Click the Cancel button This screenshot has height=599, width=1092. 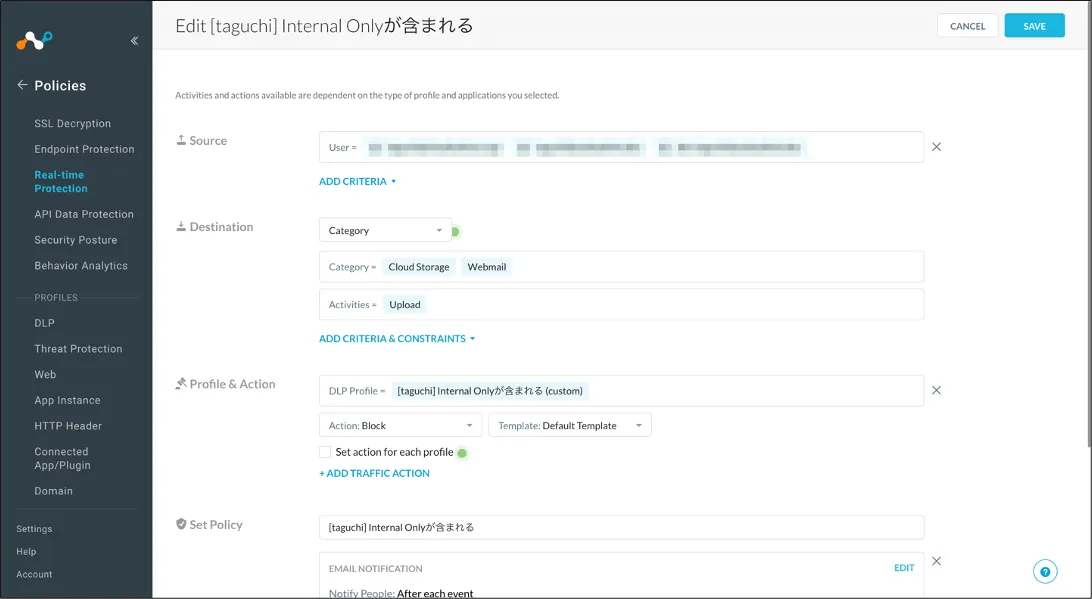click(x=967, y=26)
